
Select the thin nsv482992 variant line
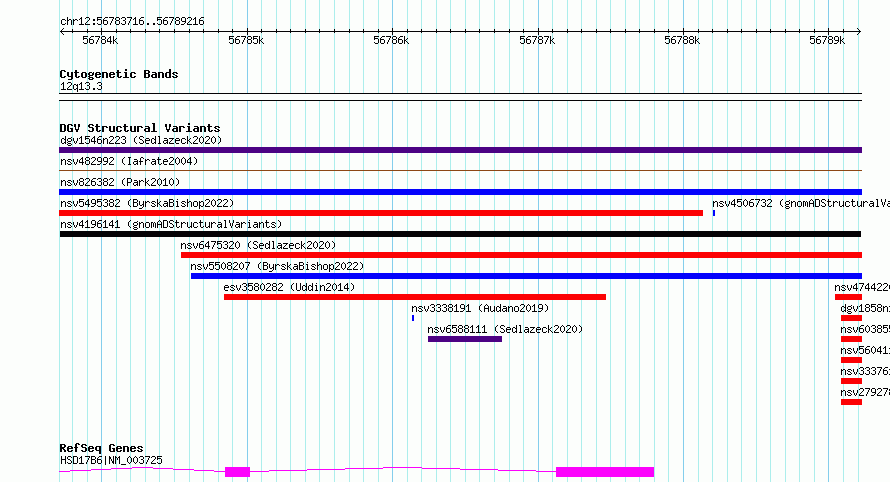(x=460, y=170)
